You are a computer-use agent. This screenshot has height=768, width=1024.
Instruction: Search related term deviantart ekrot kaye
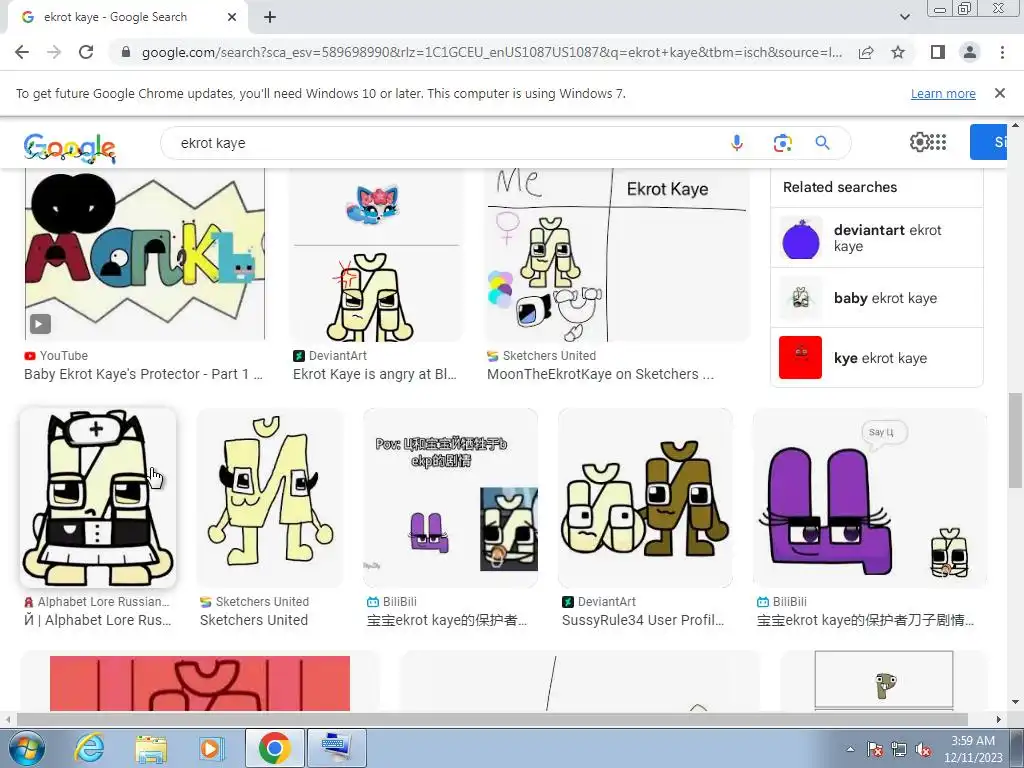tap(876, 238)
